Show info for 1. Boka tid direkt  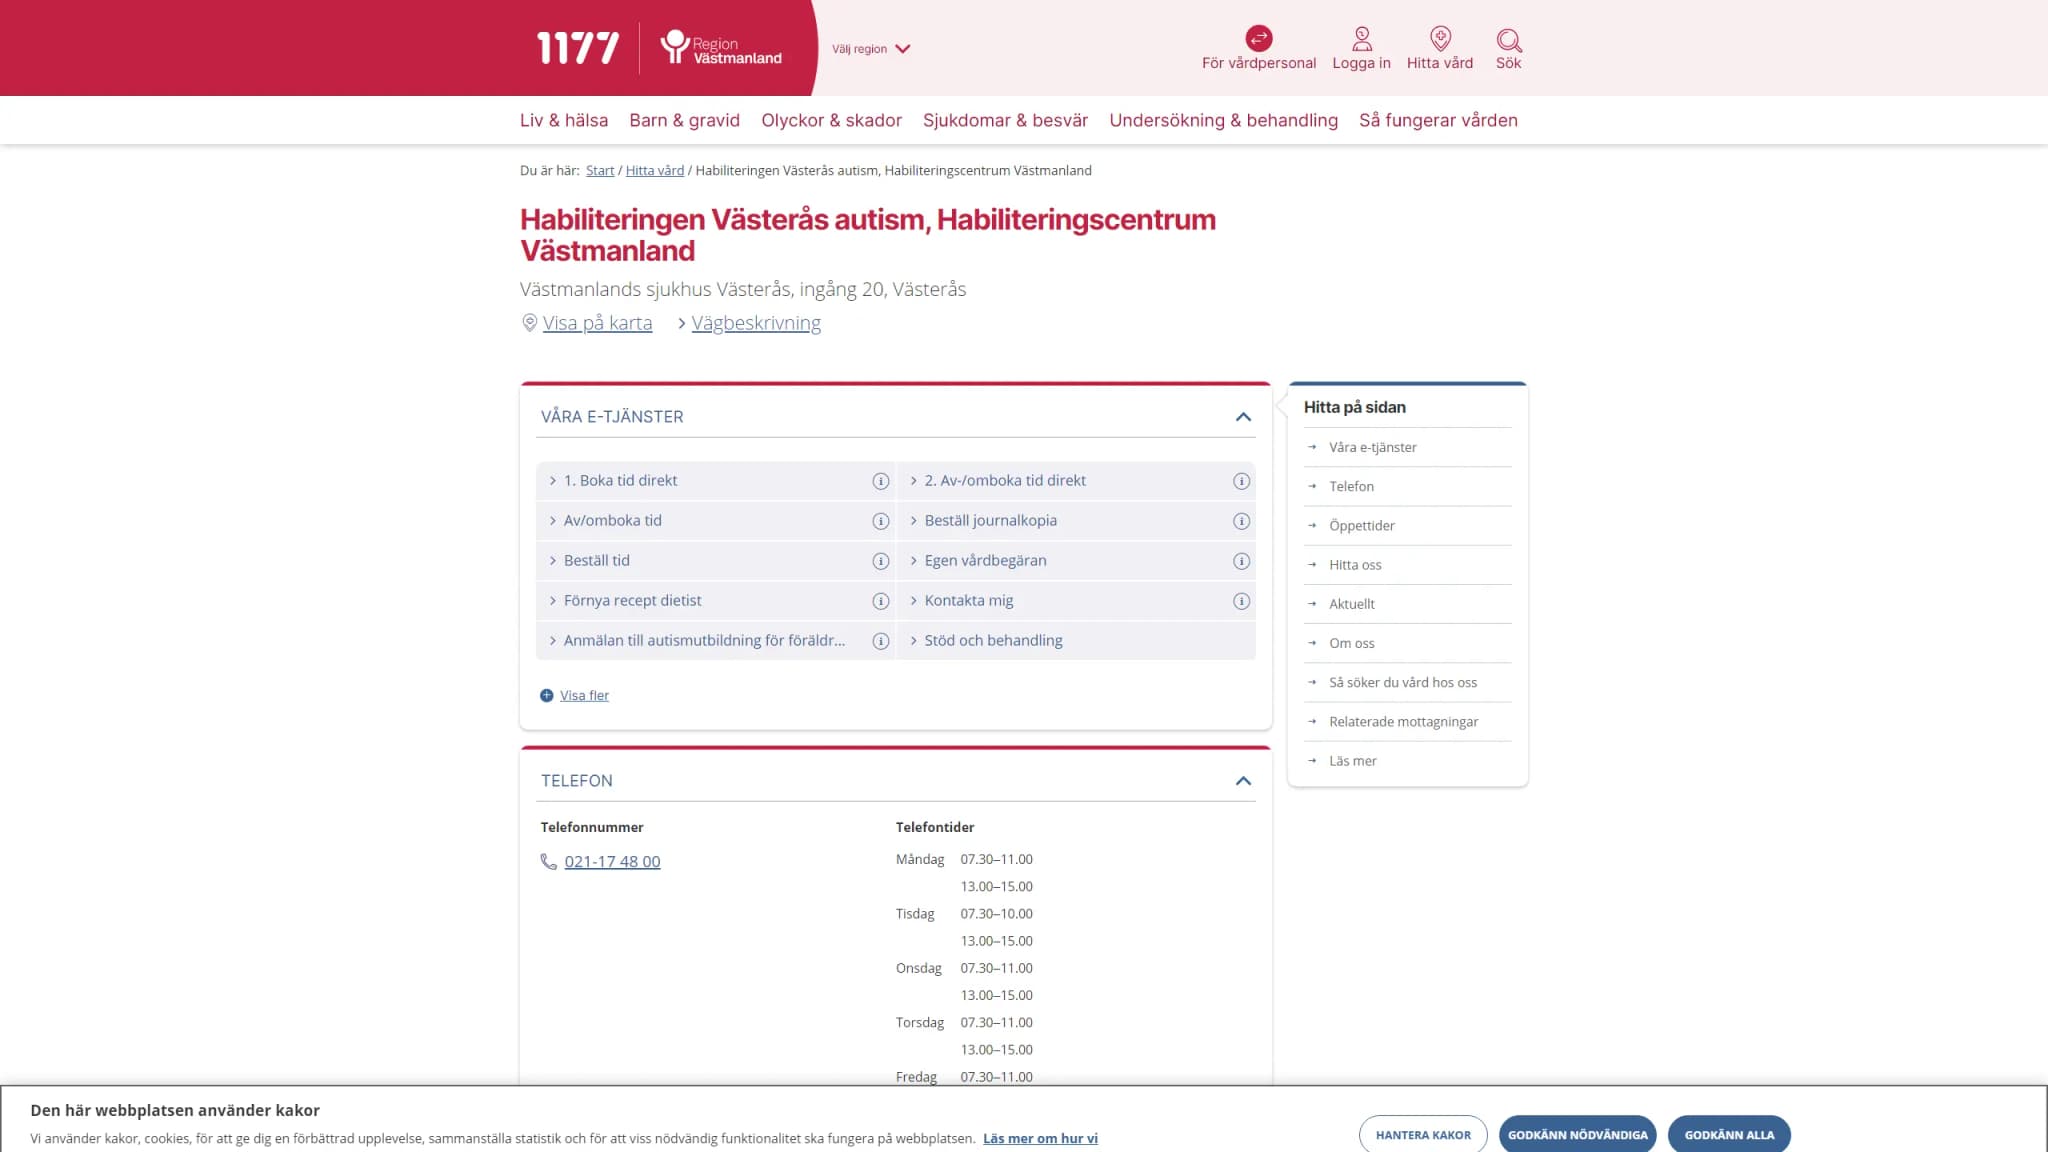tap(880, 481)
